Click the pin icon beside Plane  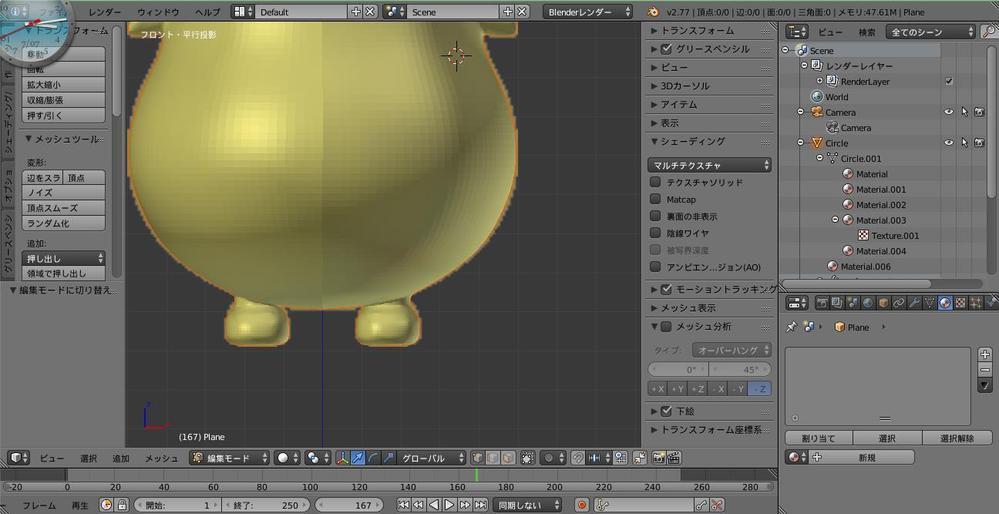pyautogui.click(x=792, y=327)
